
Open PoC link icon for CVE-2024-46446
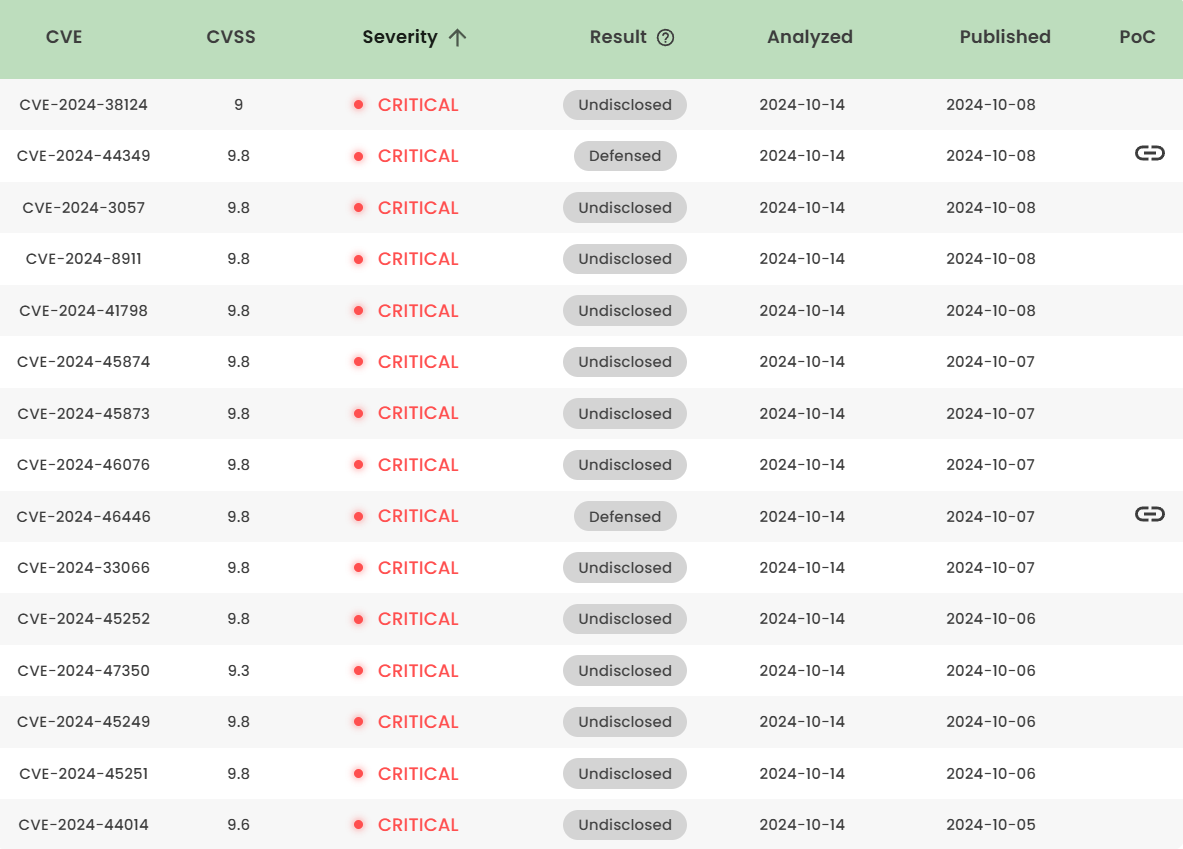tap(1150, 515)
